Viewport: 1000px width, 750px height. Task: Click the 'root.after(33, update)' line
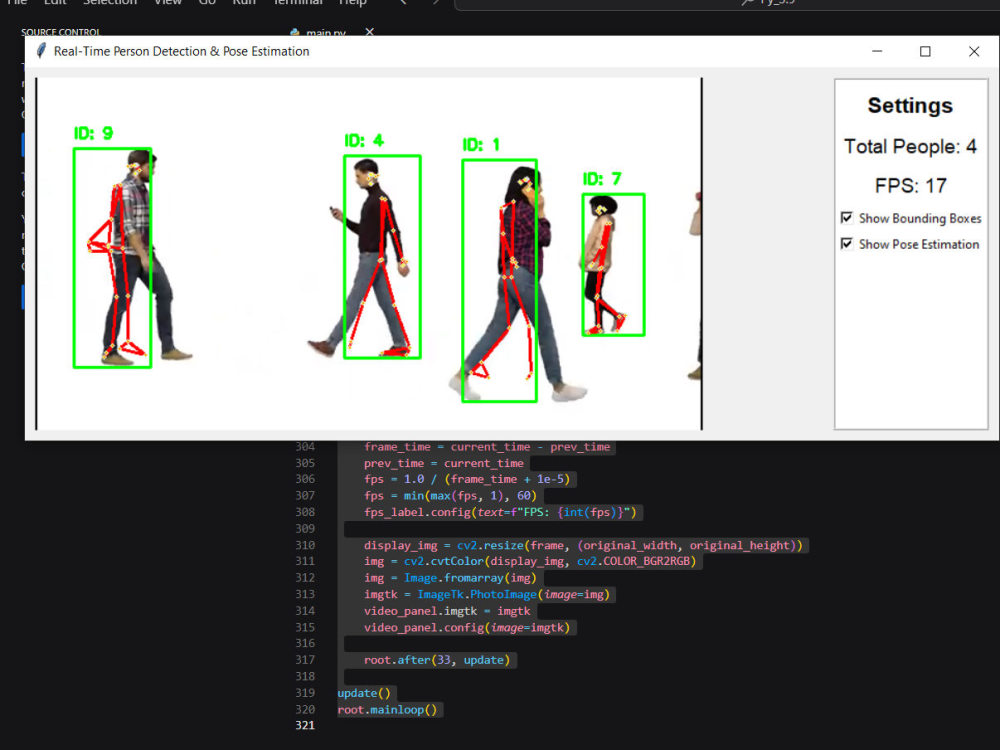(x=437, y=660)
